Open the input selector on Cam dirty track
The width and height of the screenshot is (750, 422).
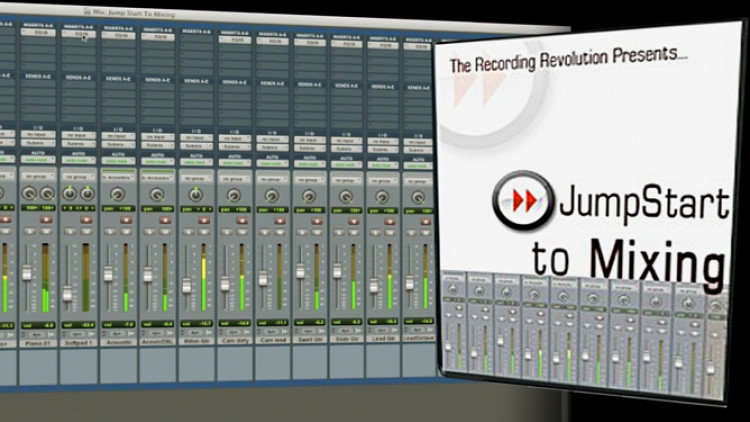click(234, 138)
